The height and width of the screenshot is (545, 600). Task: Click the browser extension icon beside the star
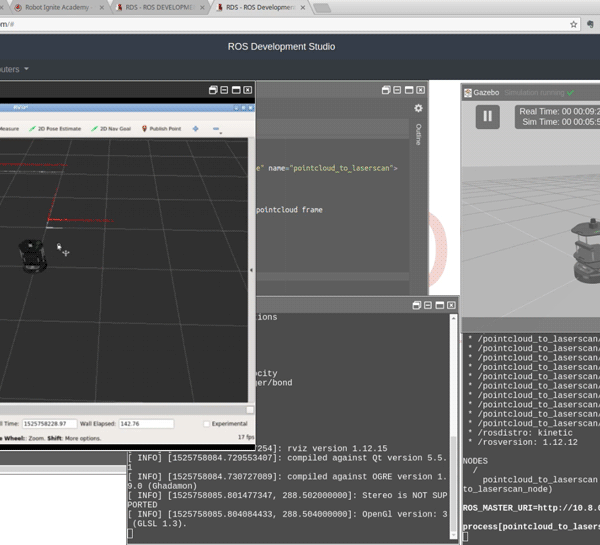tap(590, 24)
